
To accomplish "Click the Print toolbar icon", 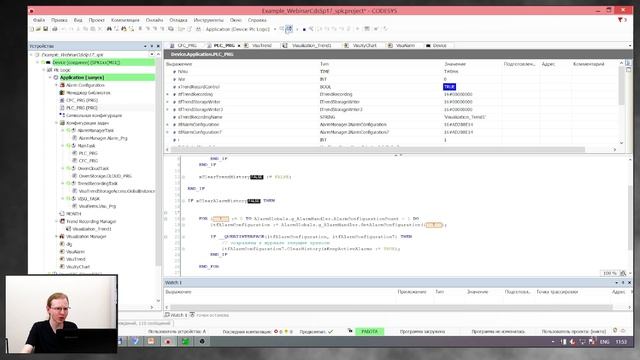I will tap(55, 29).
